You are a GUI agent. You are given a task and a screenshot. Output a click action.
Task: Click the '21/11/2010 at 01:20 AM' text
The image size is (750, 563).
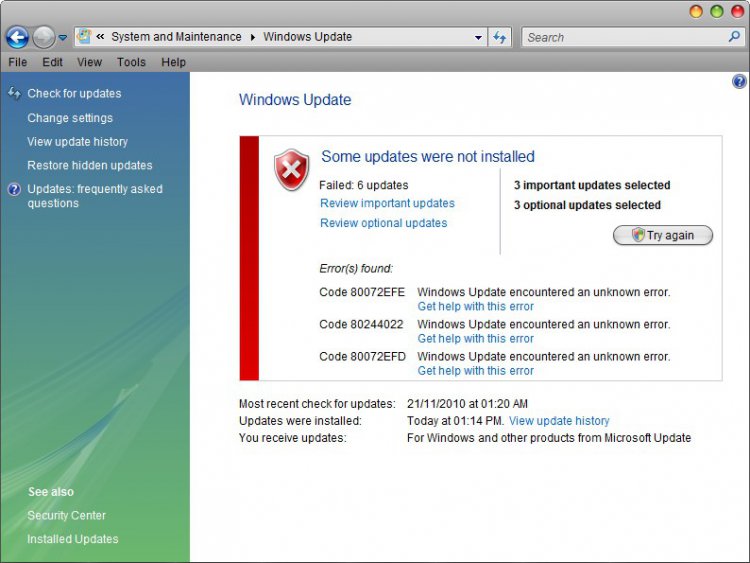[x=467, y=404]
